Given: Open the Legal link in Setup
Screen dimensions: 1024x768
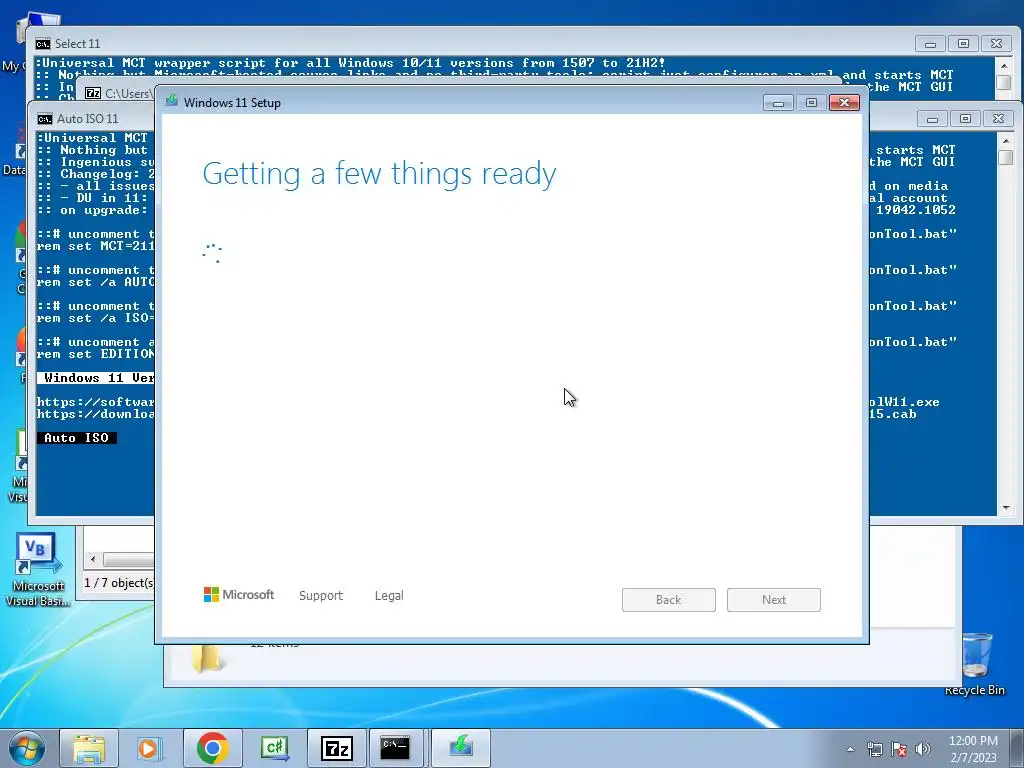Looking at the screenshot, I should click(x=389, y=596).
